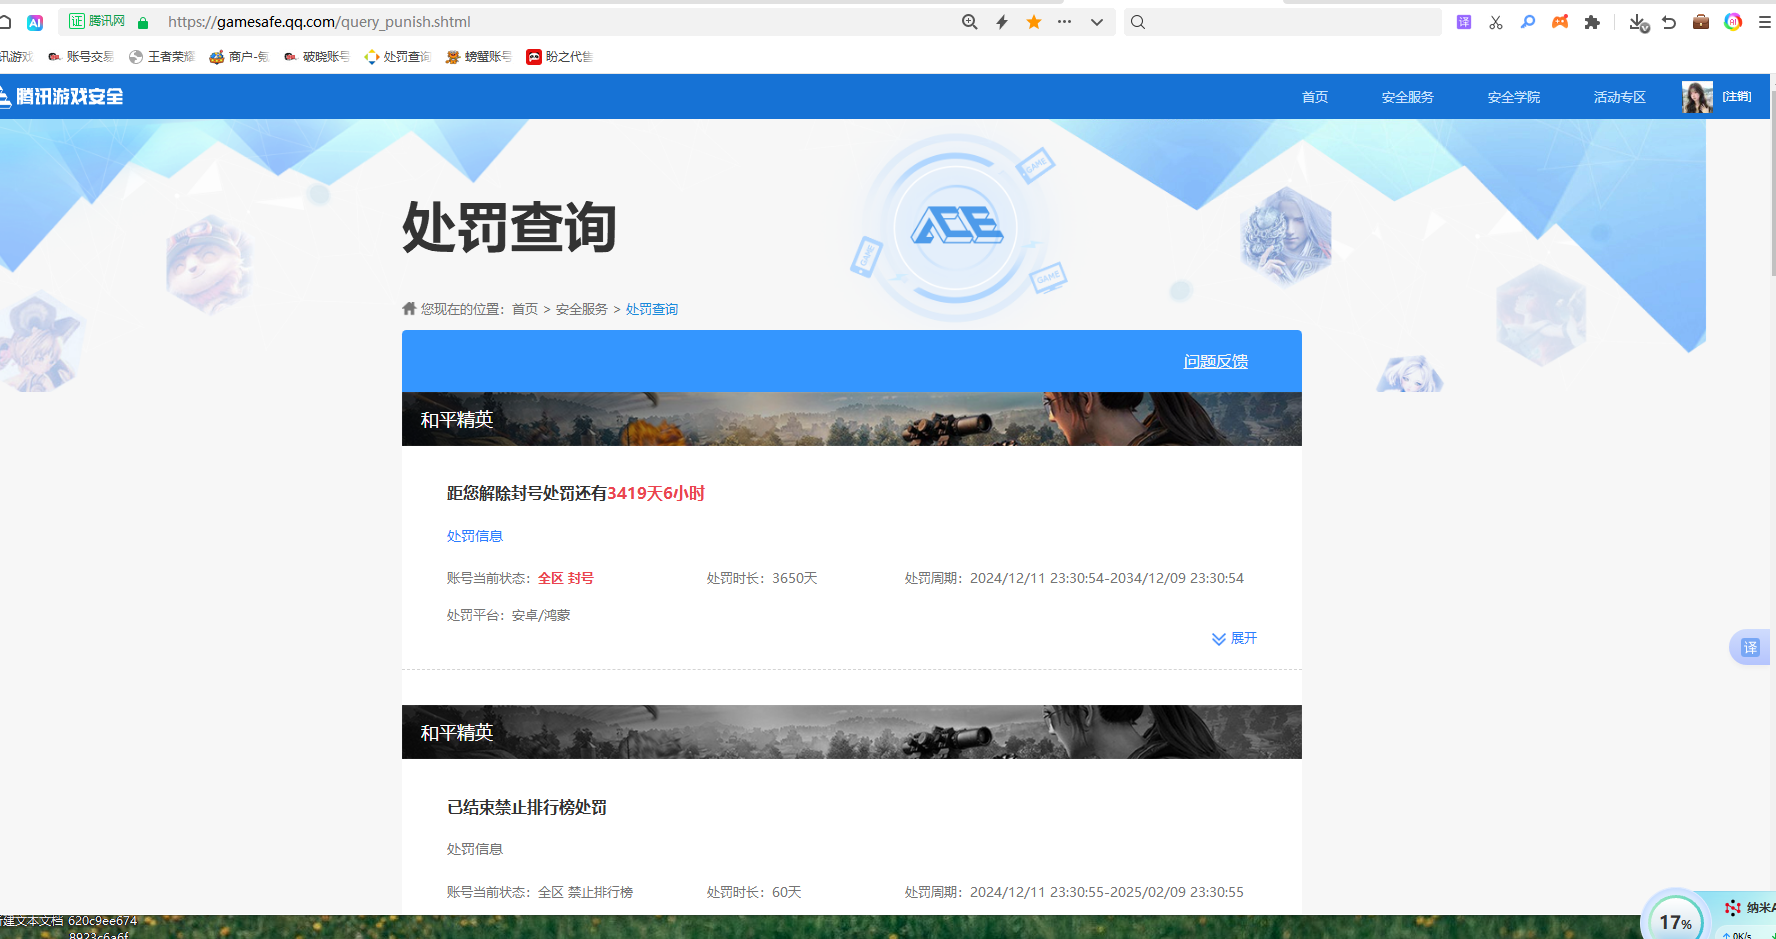Image resolution: width=1776 pixels, height=939 pixels.
Task: Open the 问题反馈 feedback link
Action: point(1216,361)
